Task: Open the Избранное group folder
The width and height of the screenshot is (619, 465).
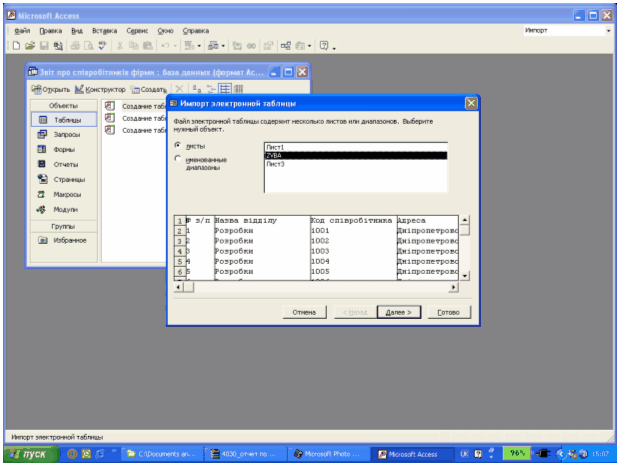Action: click(68, 240)
